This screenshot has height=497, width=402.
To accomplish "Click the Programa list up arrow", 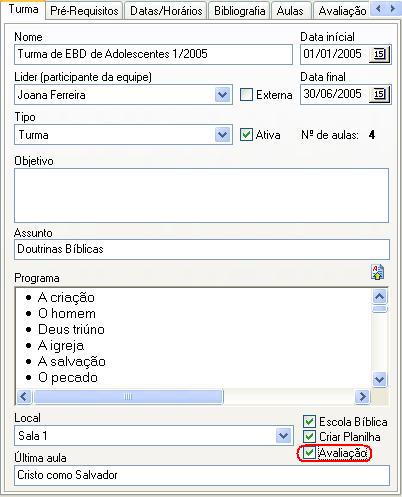I will tap(380, 296).
